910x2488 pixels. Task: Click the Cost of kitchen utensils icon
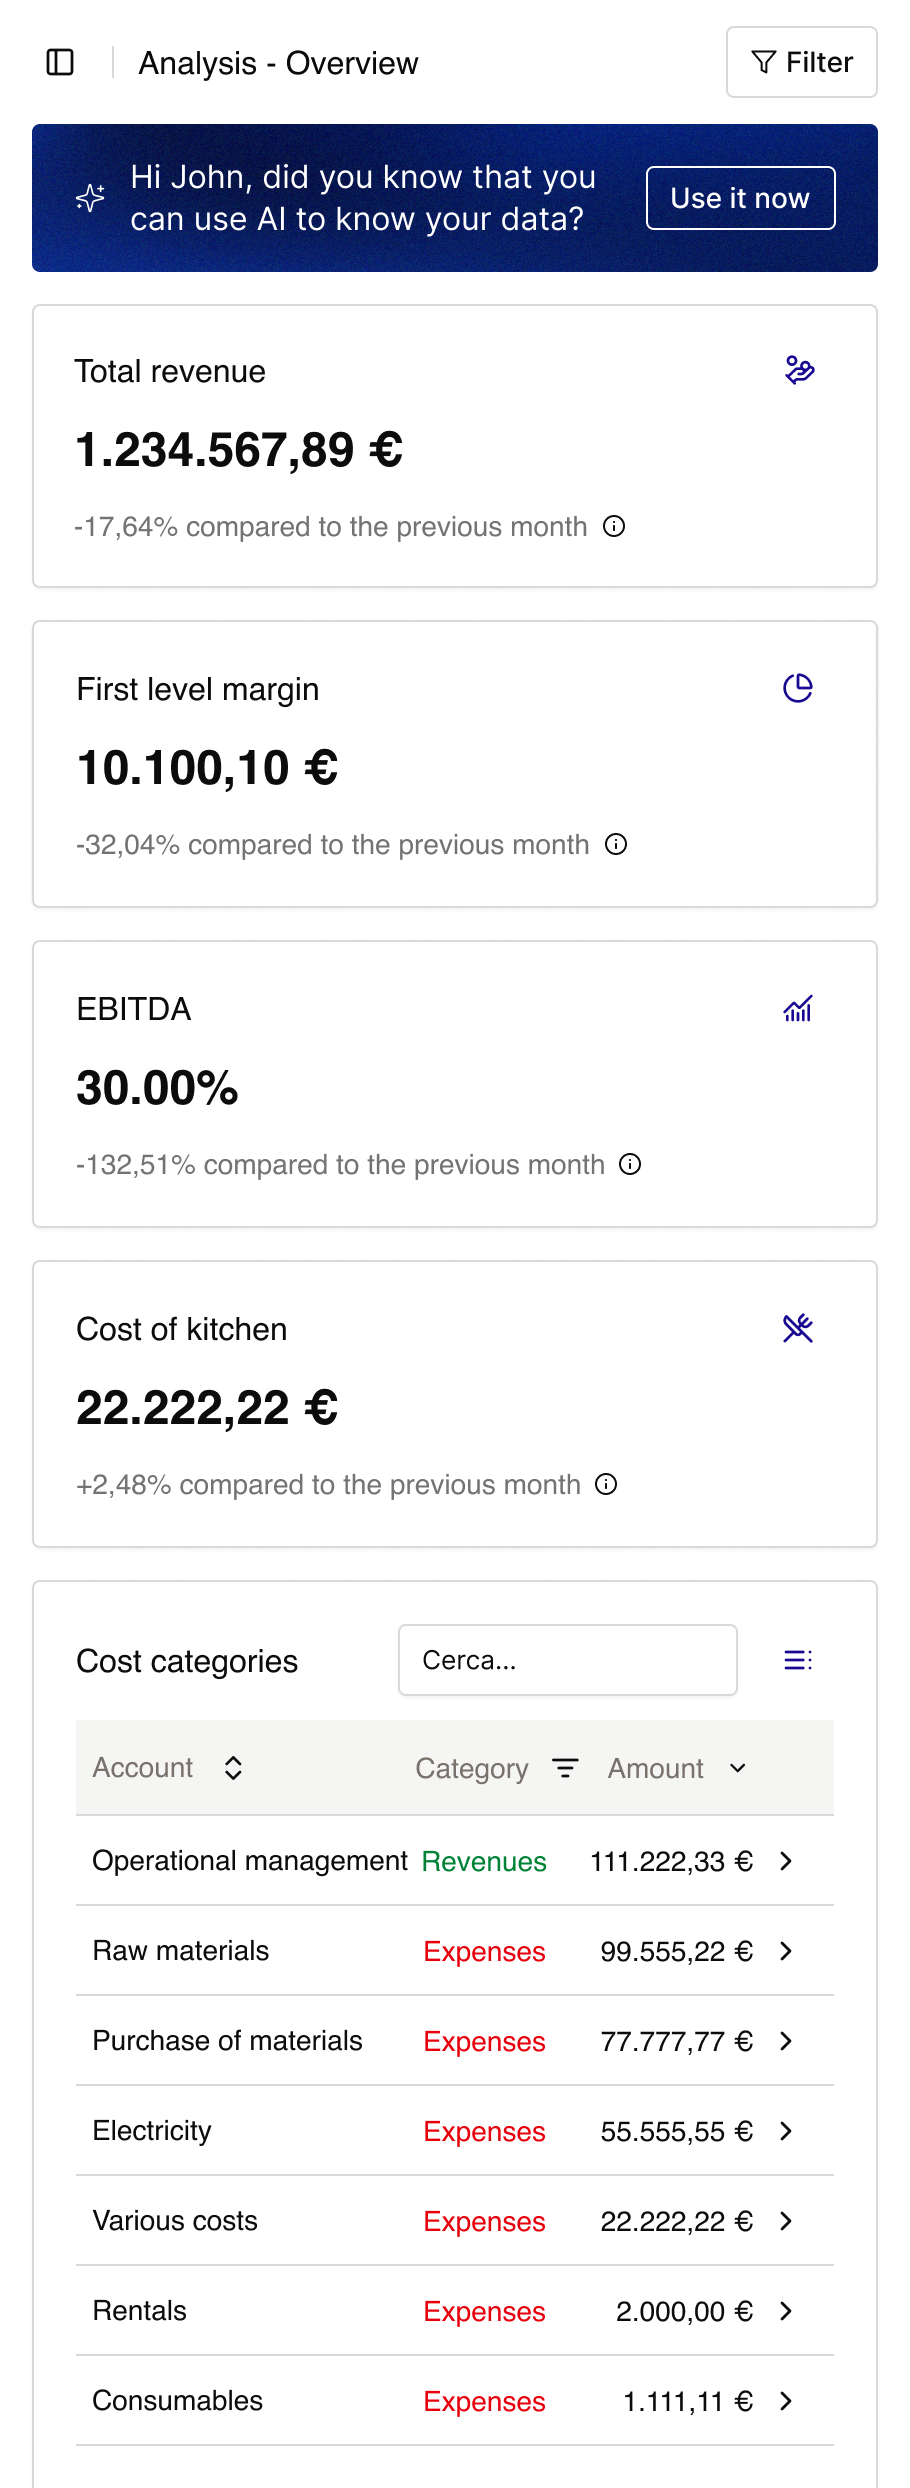(798, 1328)
